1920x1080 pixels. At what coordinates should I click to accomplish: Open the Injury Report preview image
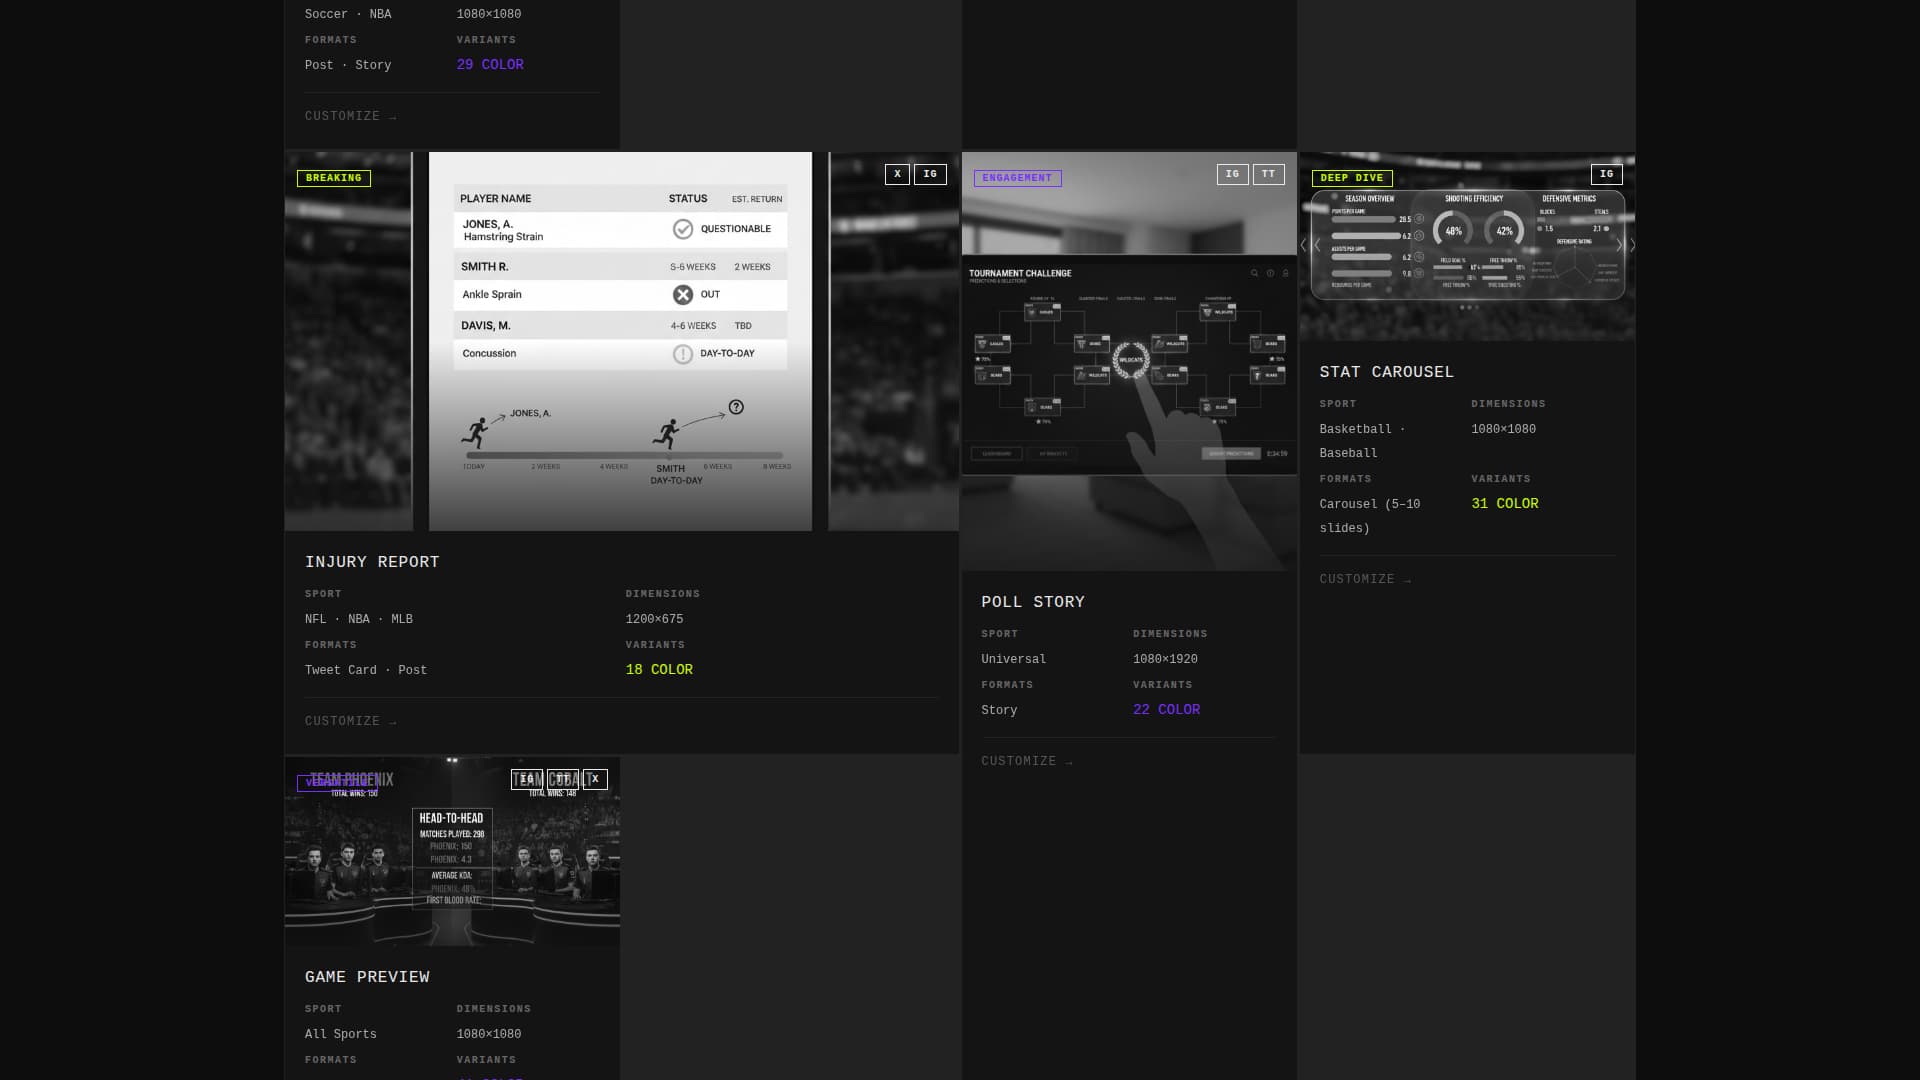click(x=621, y=341)
